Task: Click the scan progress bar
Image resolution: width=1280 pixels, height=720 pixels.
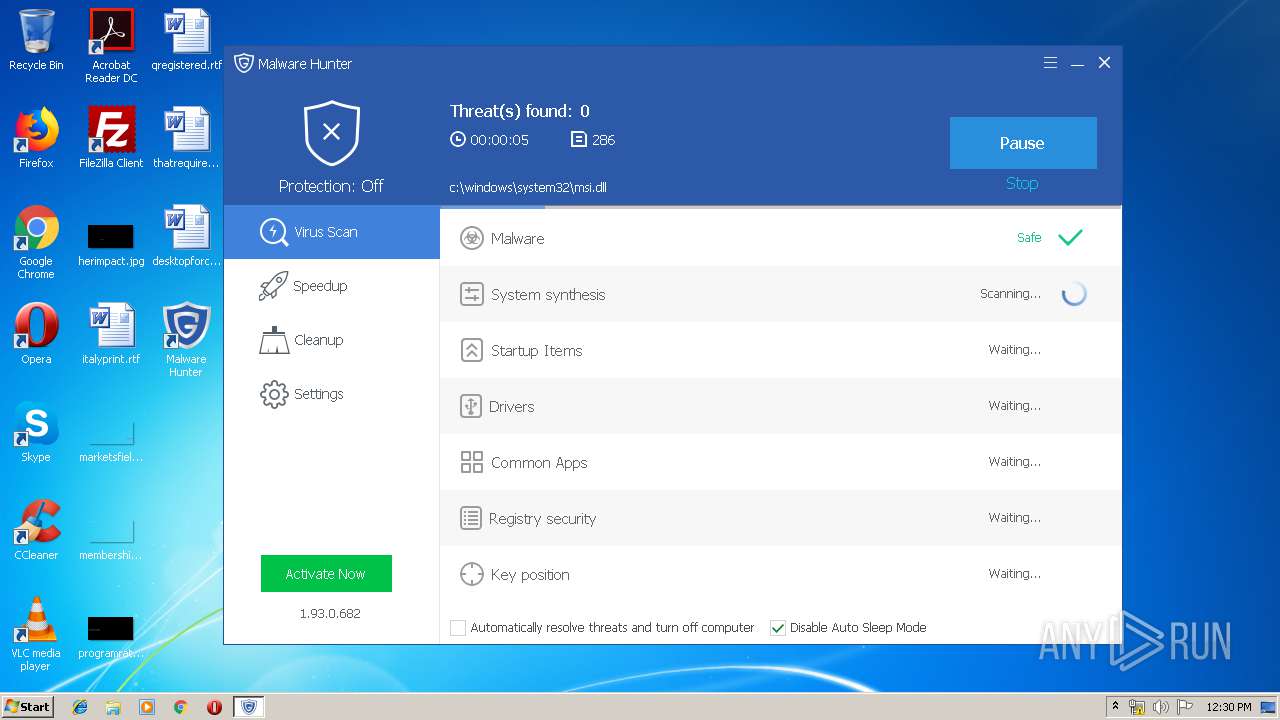Action: (x=781, y=207)
